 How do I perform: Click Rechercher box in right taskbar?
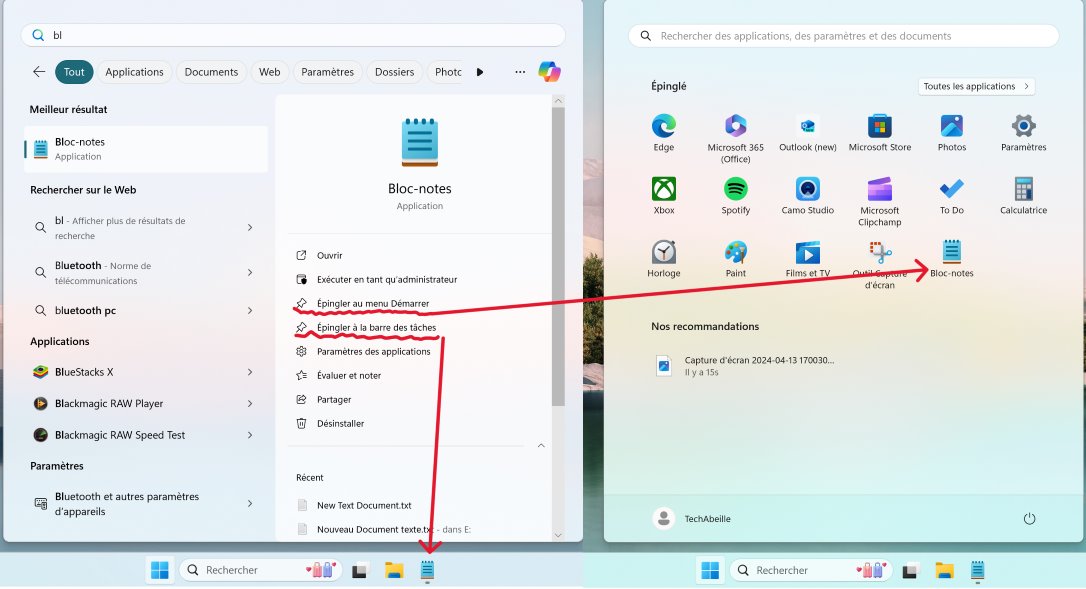pyautogui.click(x=810, y=570)
